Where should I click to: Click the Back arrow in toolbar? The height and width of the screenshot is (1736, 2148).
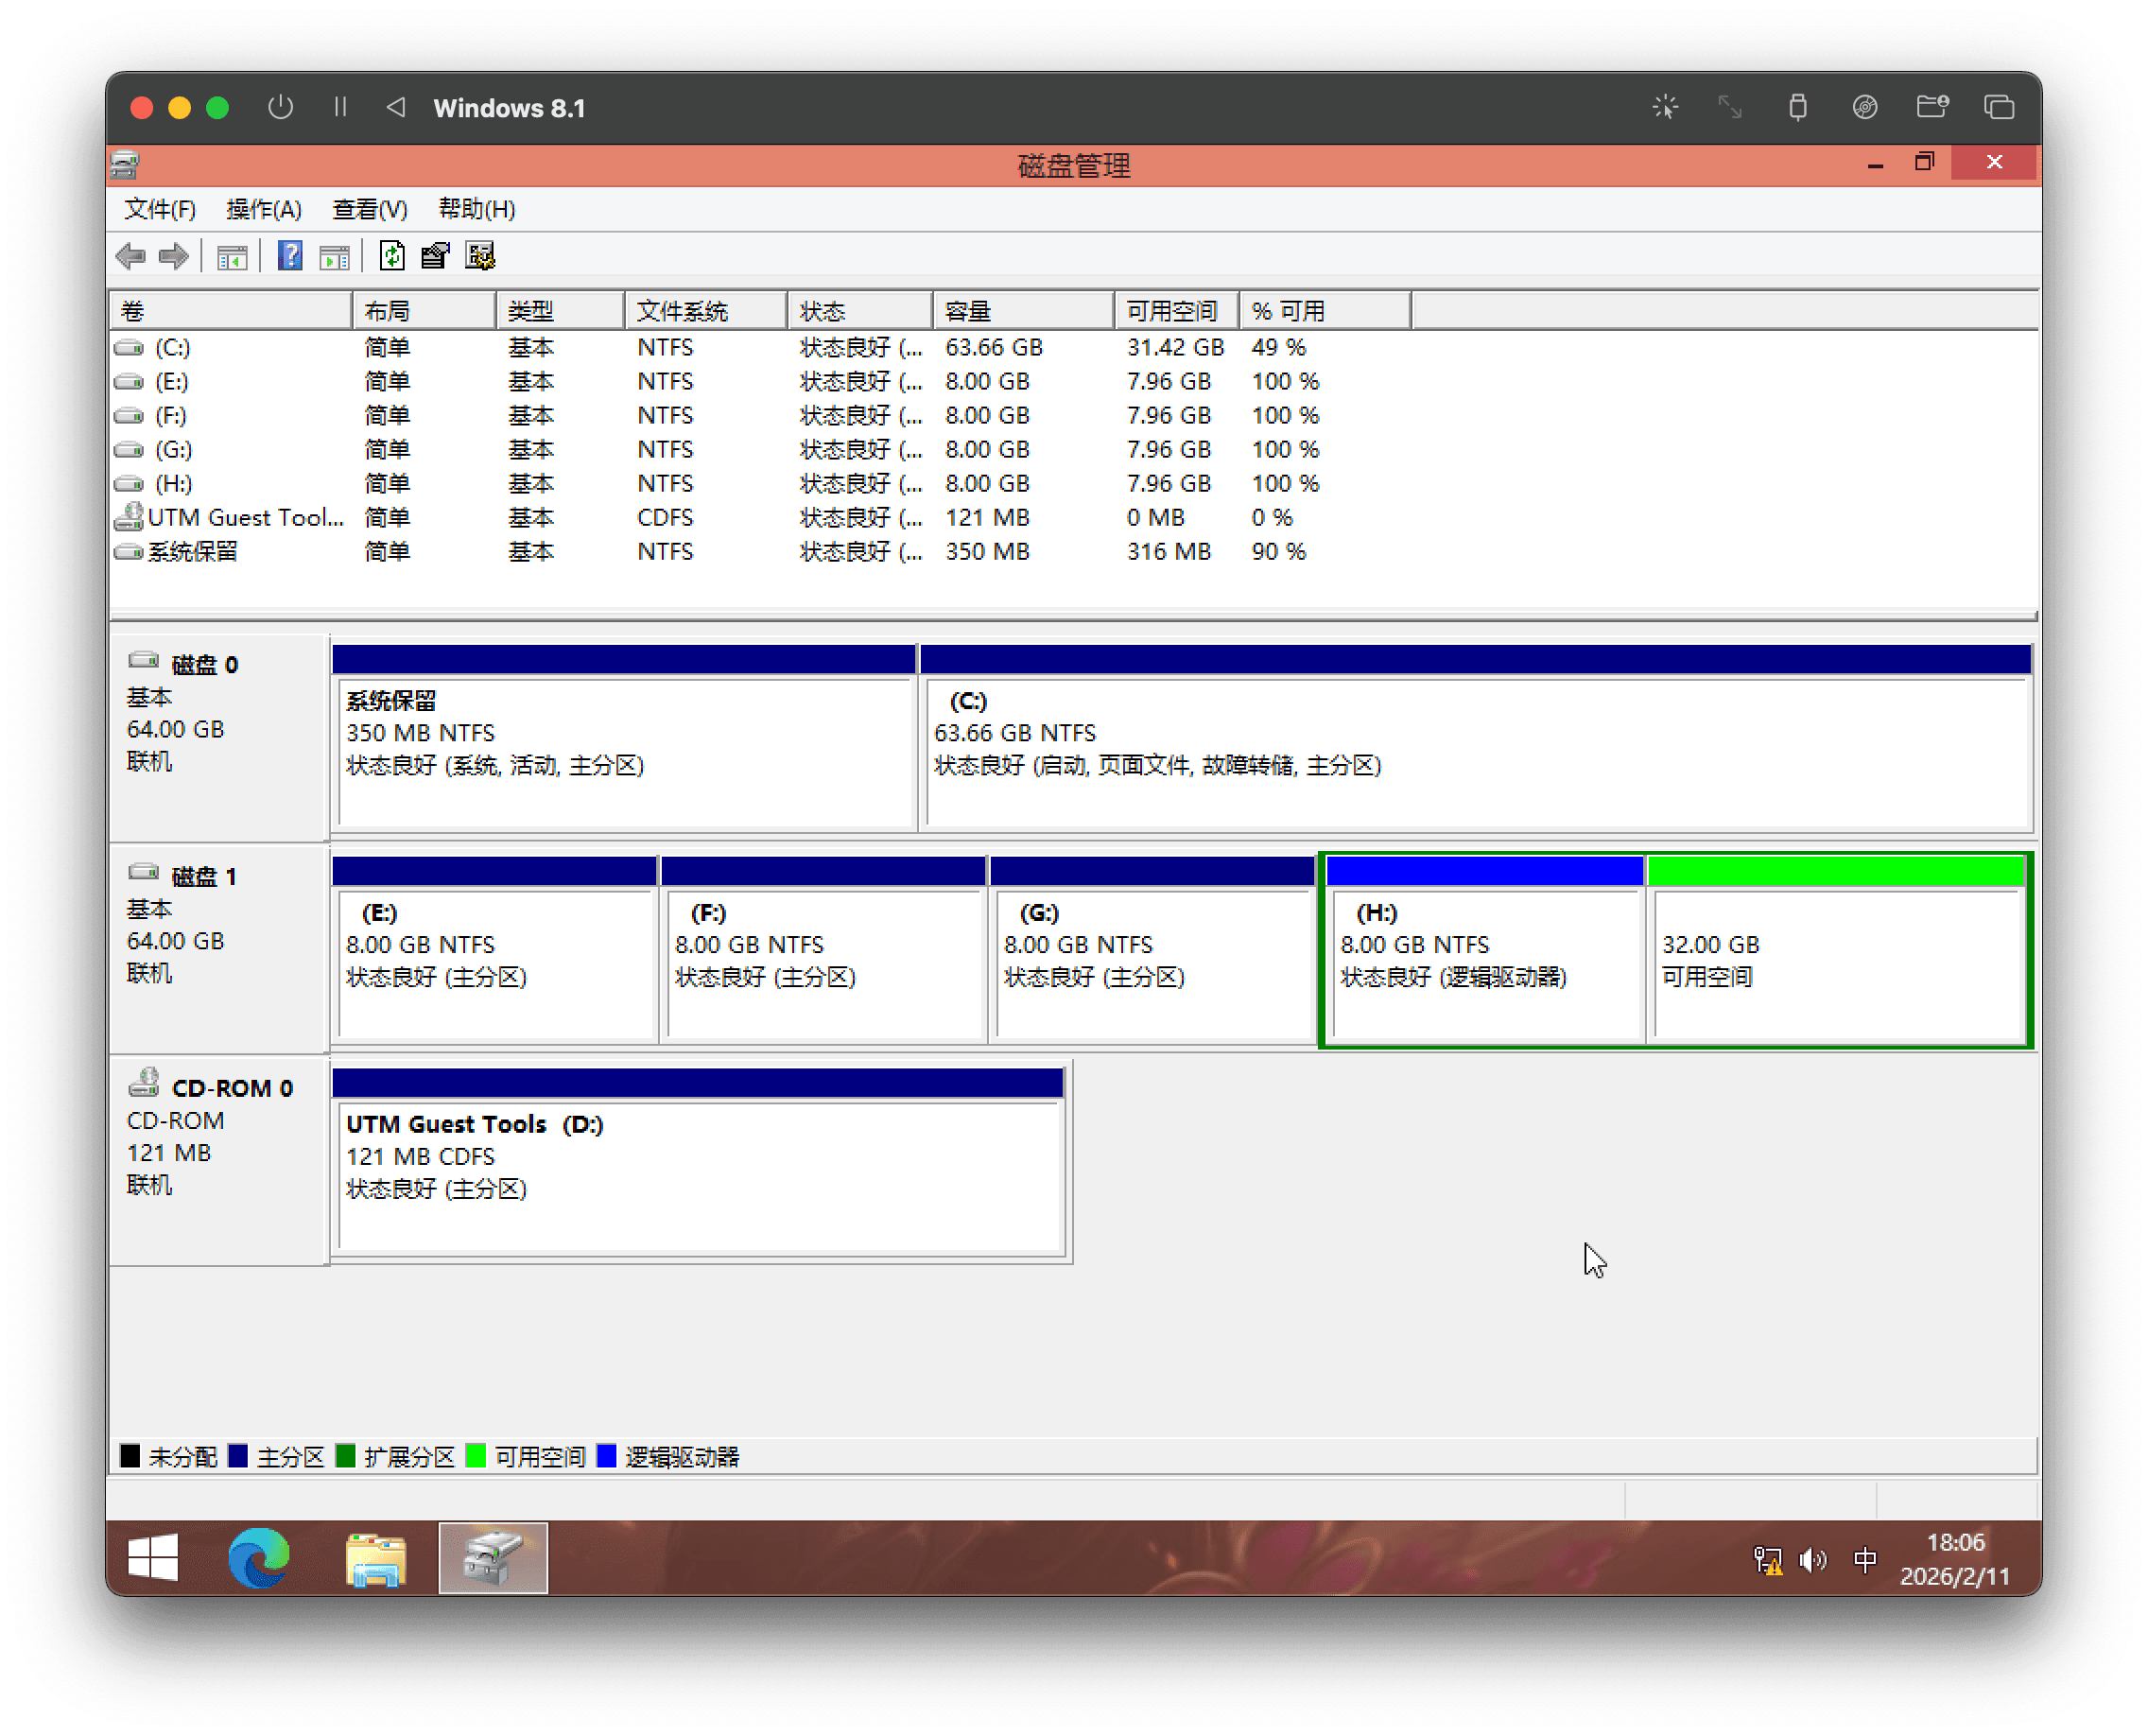pos(131,257)
